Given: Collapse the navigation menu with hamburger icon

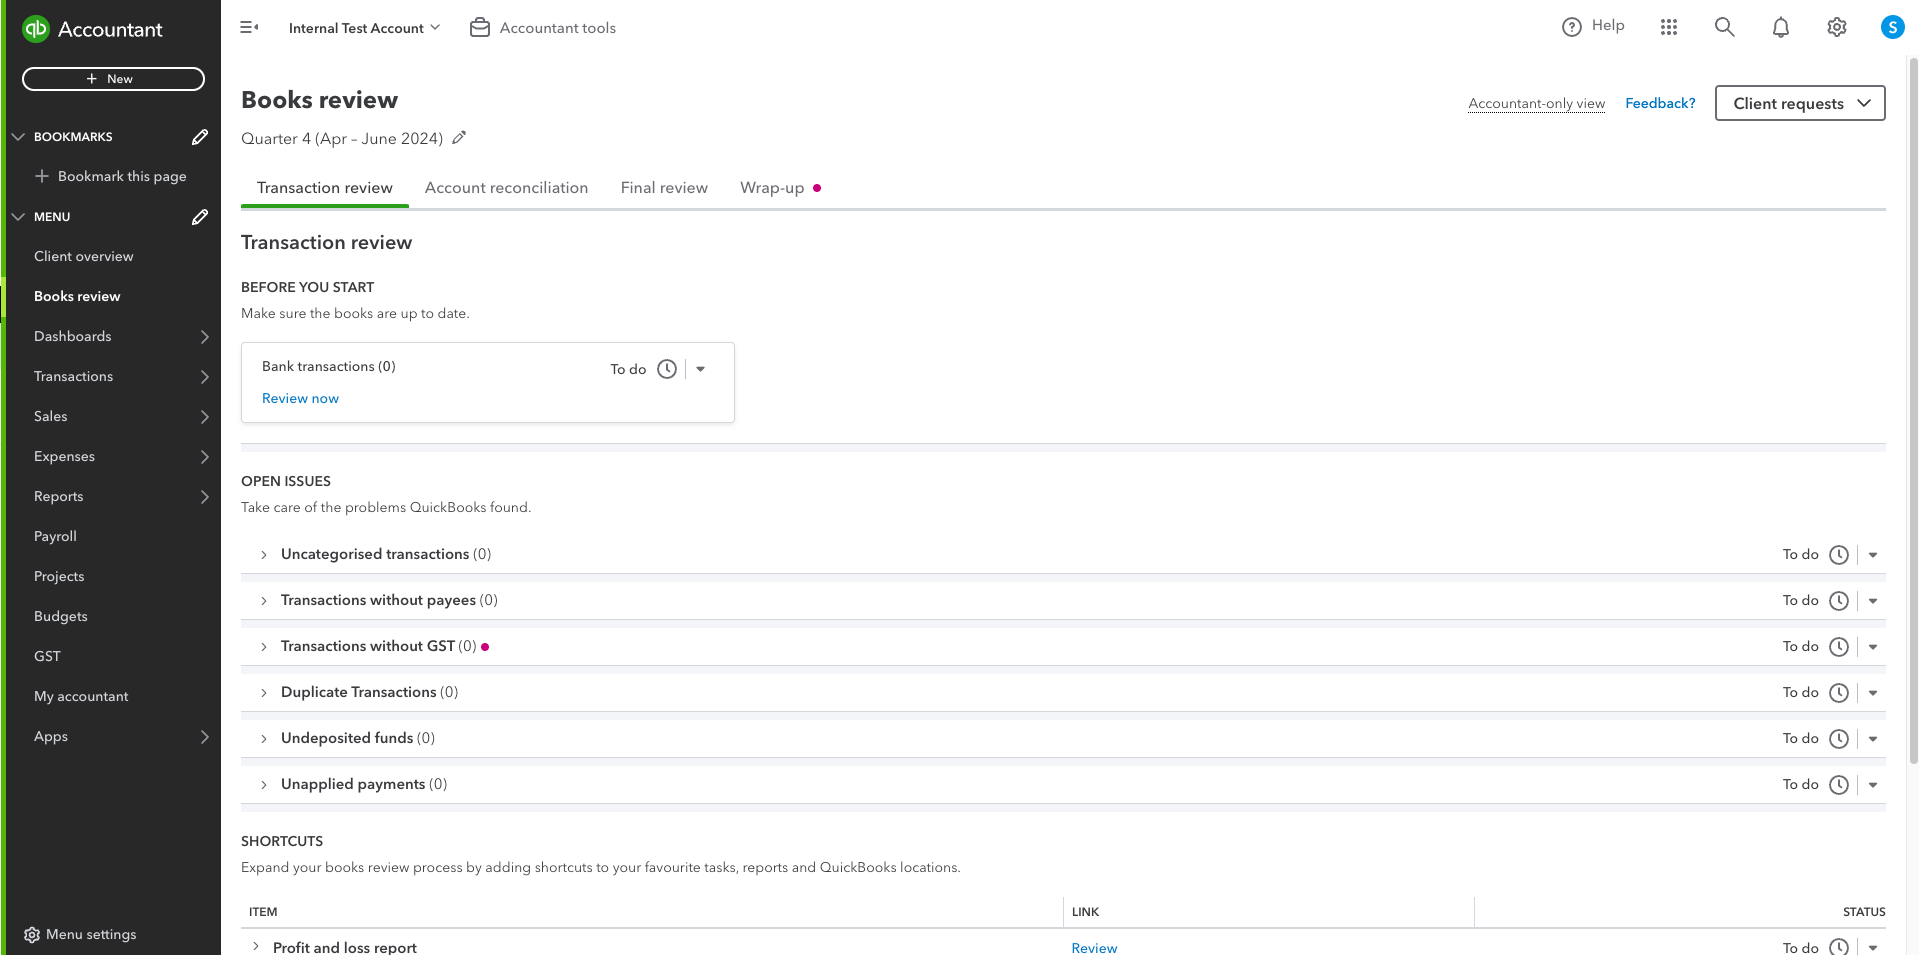Looking at the screenshot, I should pos(249,28).
